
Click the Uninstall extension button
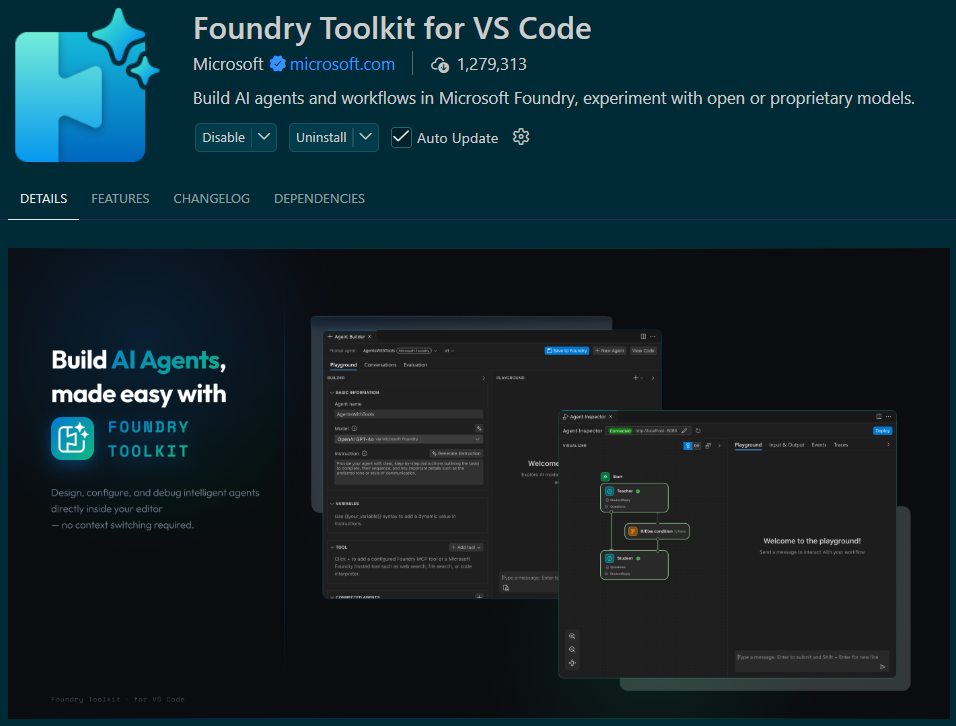point(321,138)
